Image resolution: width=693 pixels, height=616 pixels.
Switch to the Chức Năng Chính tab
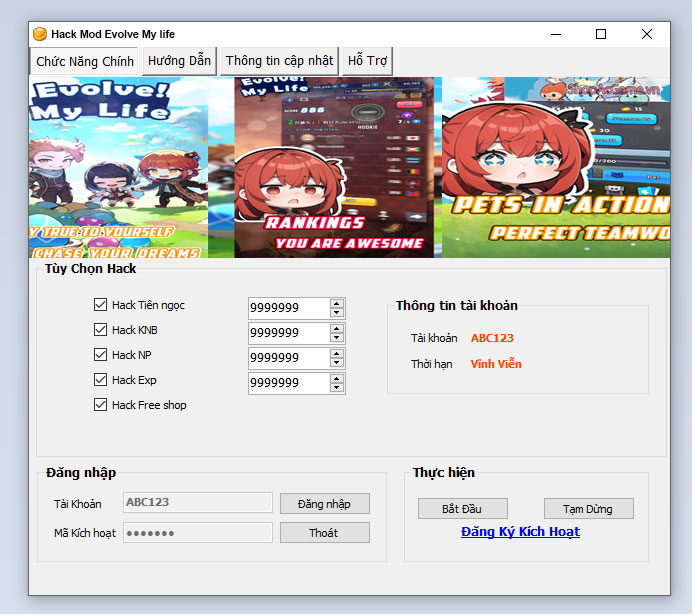[84, 61]
